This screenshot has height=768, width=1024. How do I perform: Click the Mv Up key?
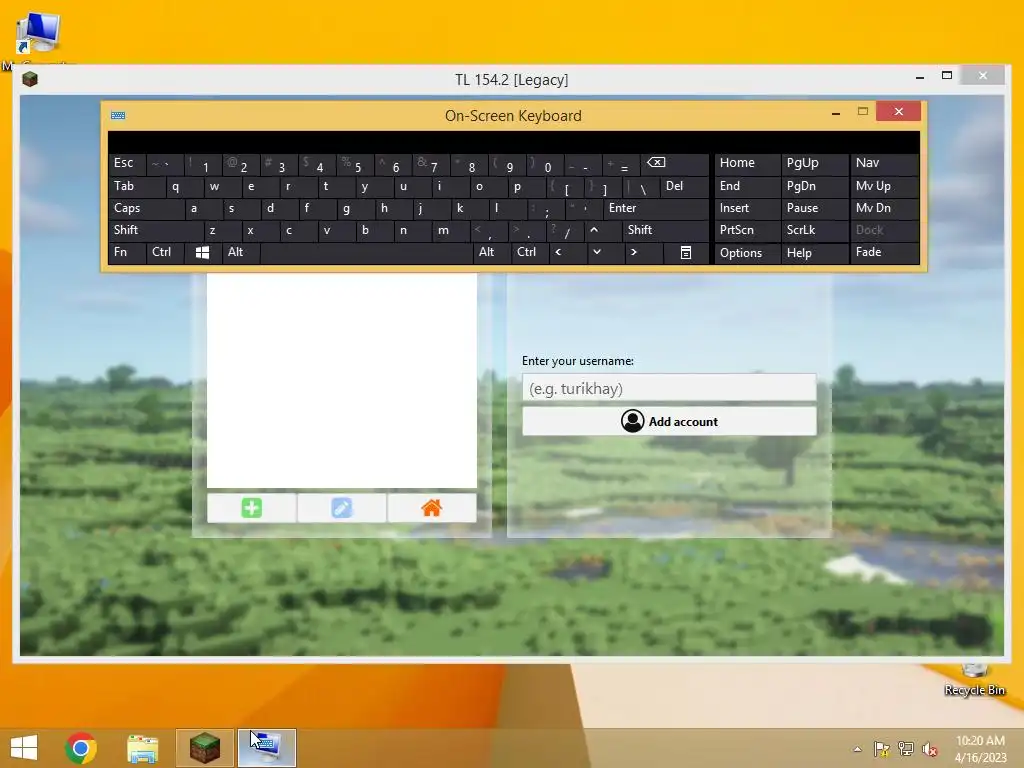point(884,187)
